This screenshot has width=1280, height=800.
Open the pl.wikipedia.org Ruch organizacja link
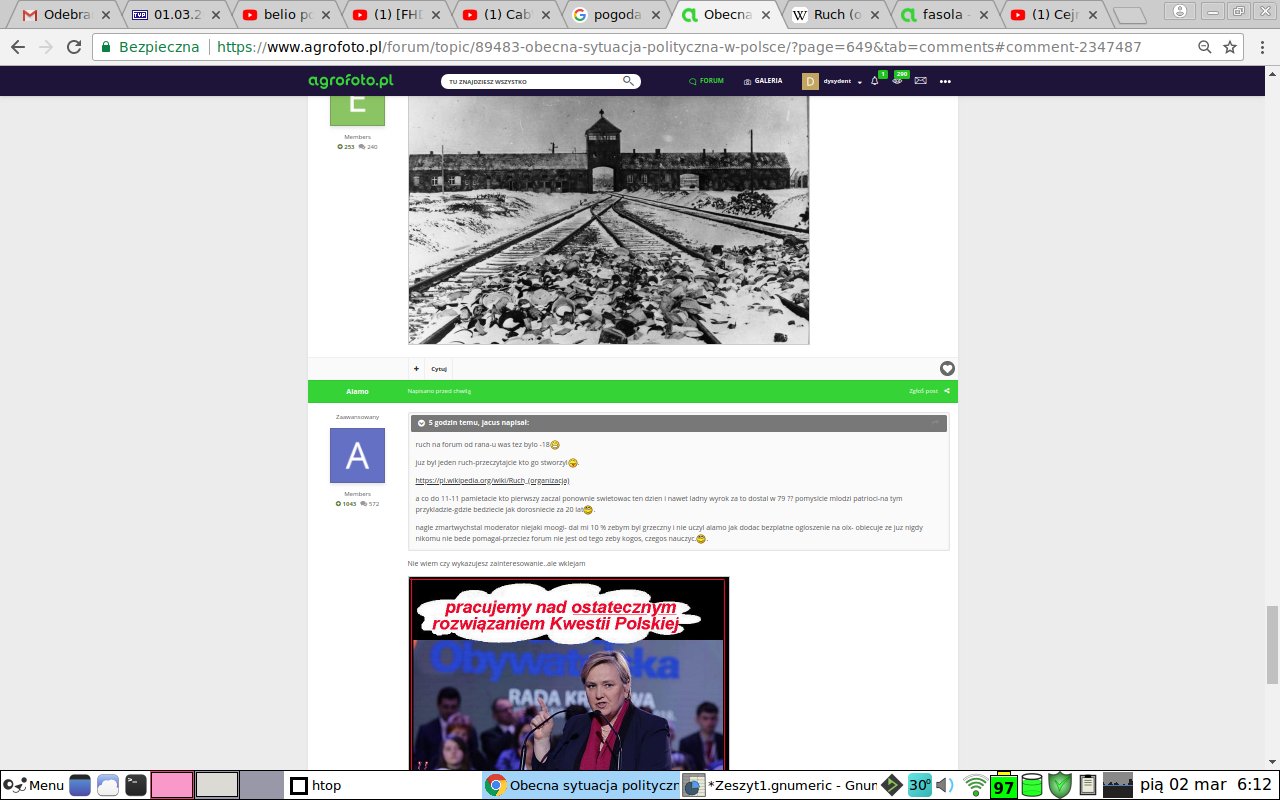492,481
